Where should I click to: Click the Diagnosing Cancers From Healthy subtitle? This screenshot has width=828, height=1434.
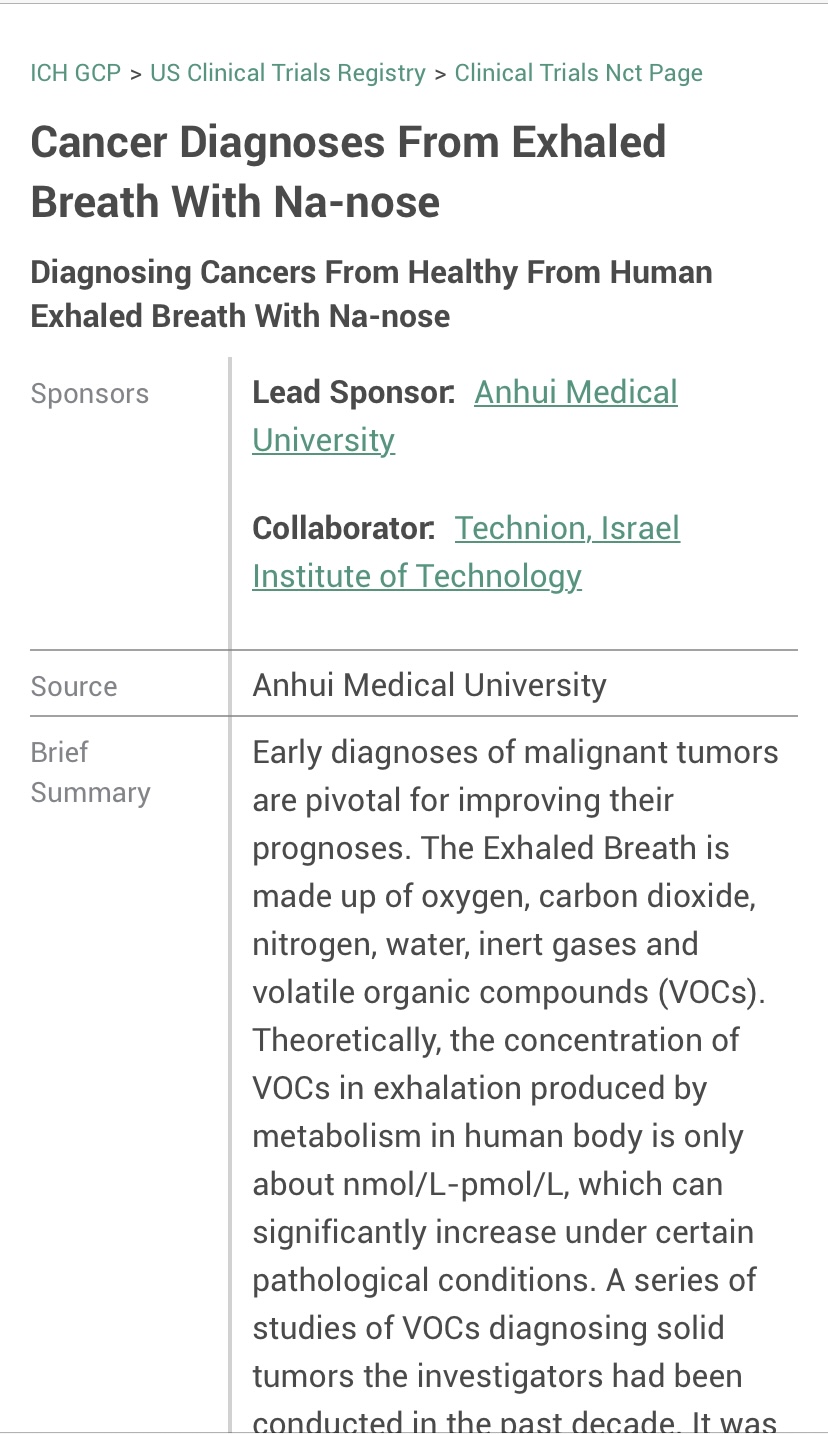(x=371, y=294)
